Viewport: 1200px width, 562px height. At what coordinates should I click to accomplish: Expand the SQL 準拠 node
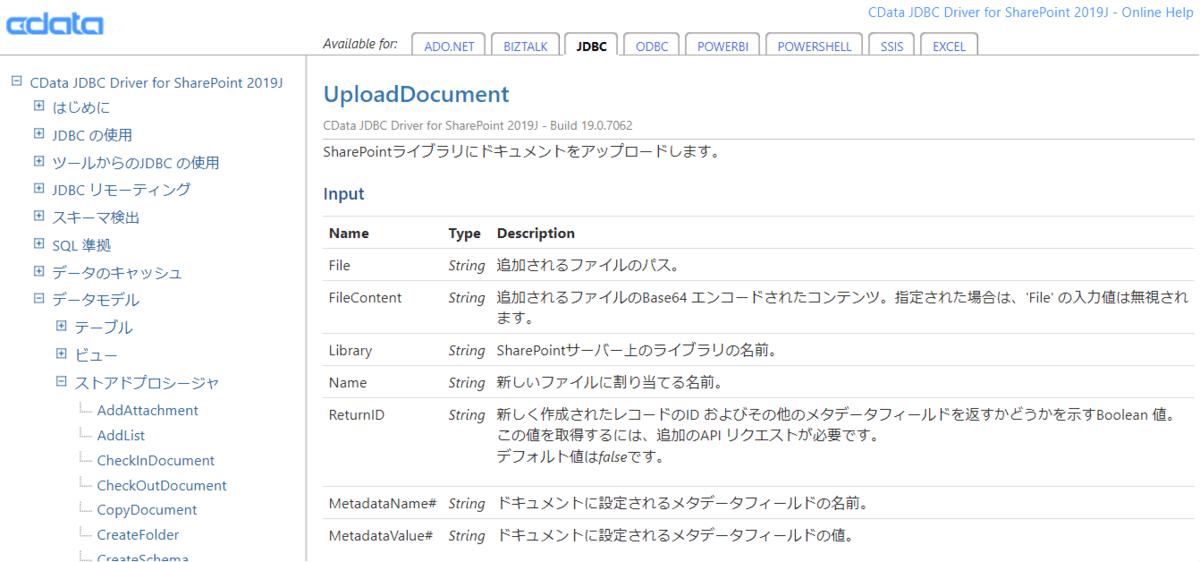coord(39,244)
